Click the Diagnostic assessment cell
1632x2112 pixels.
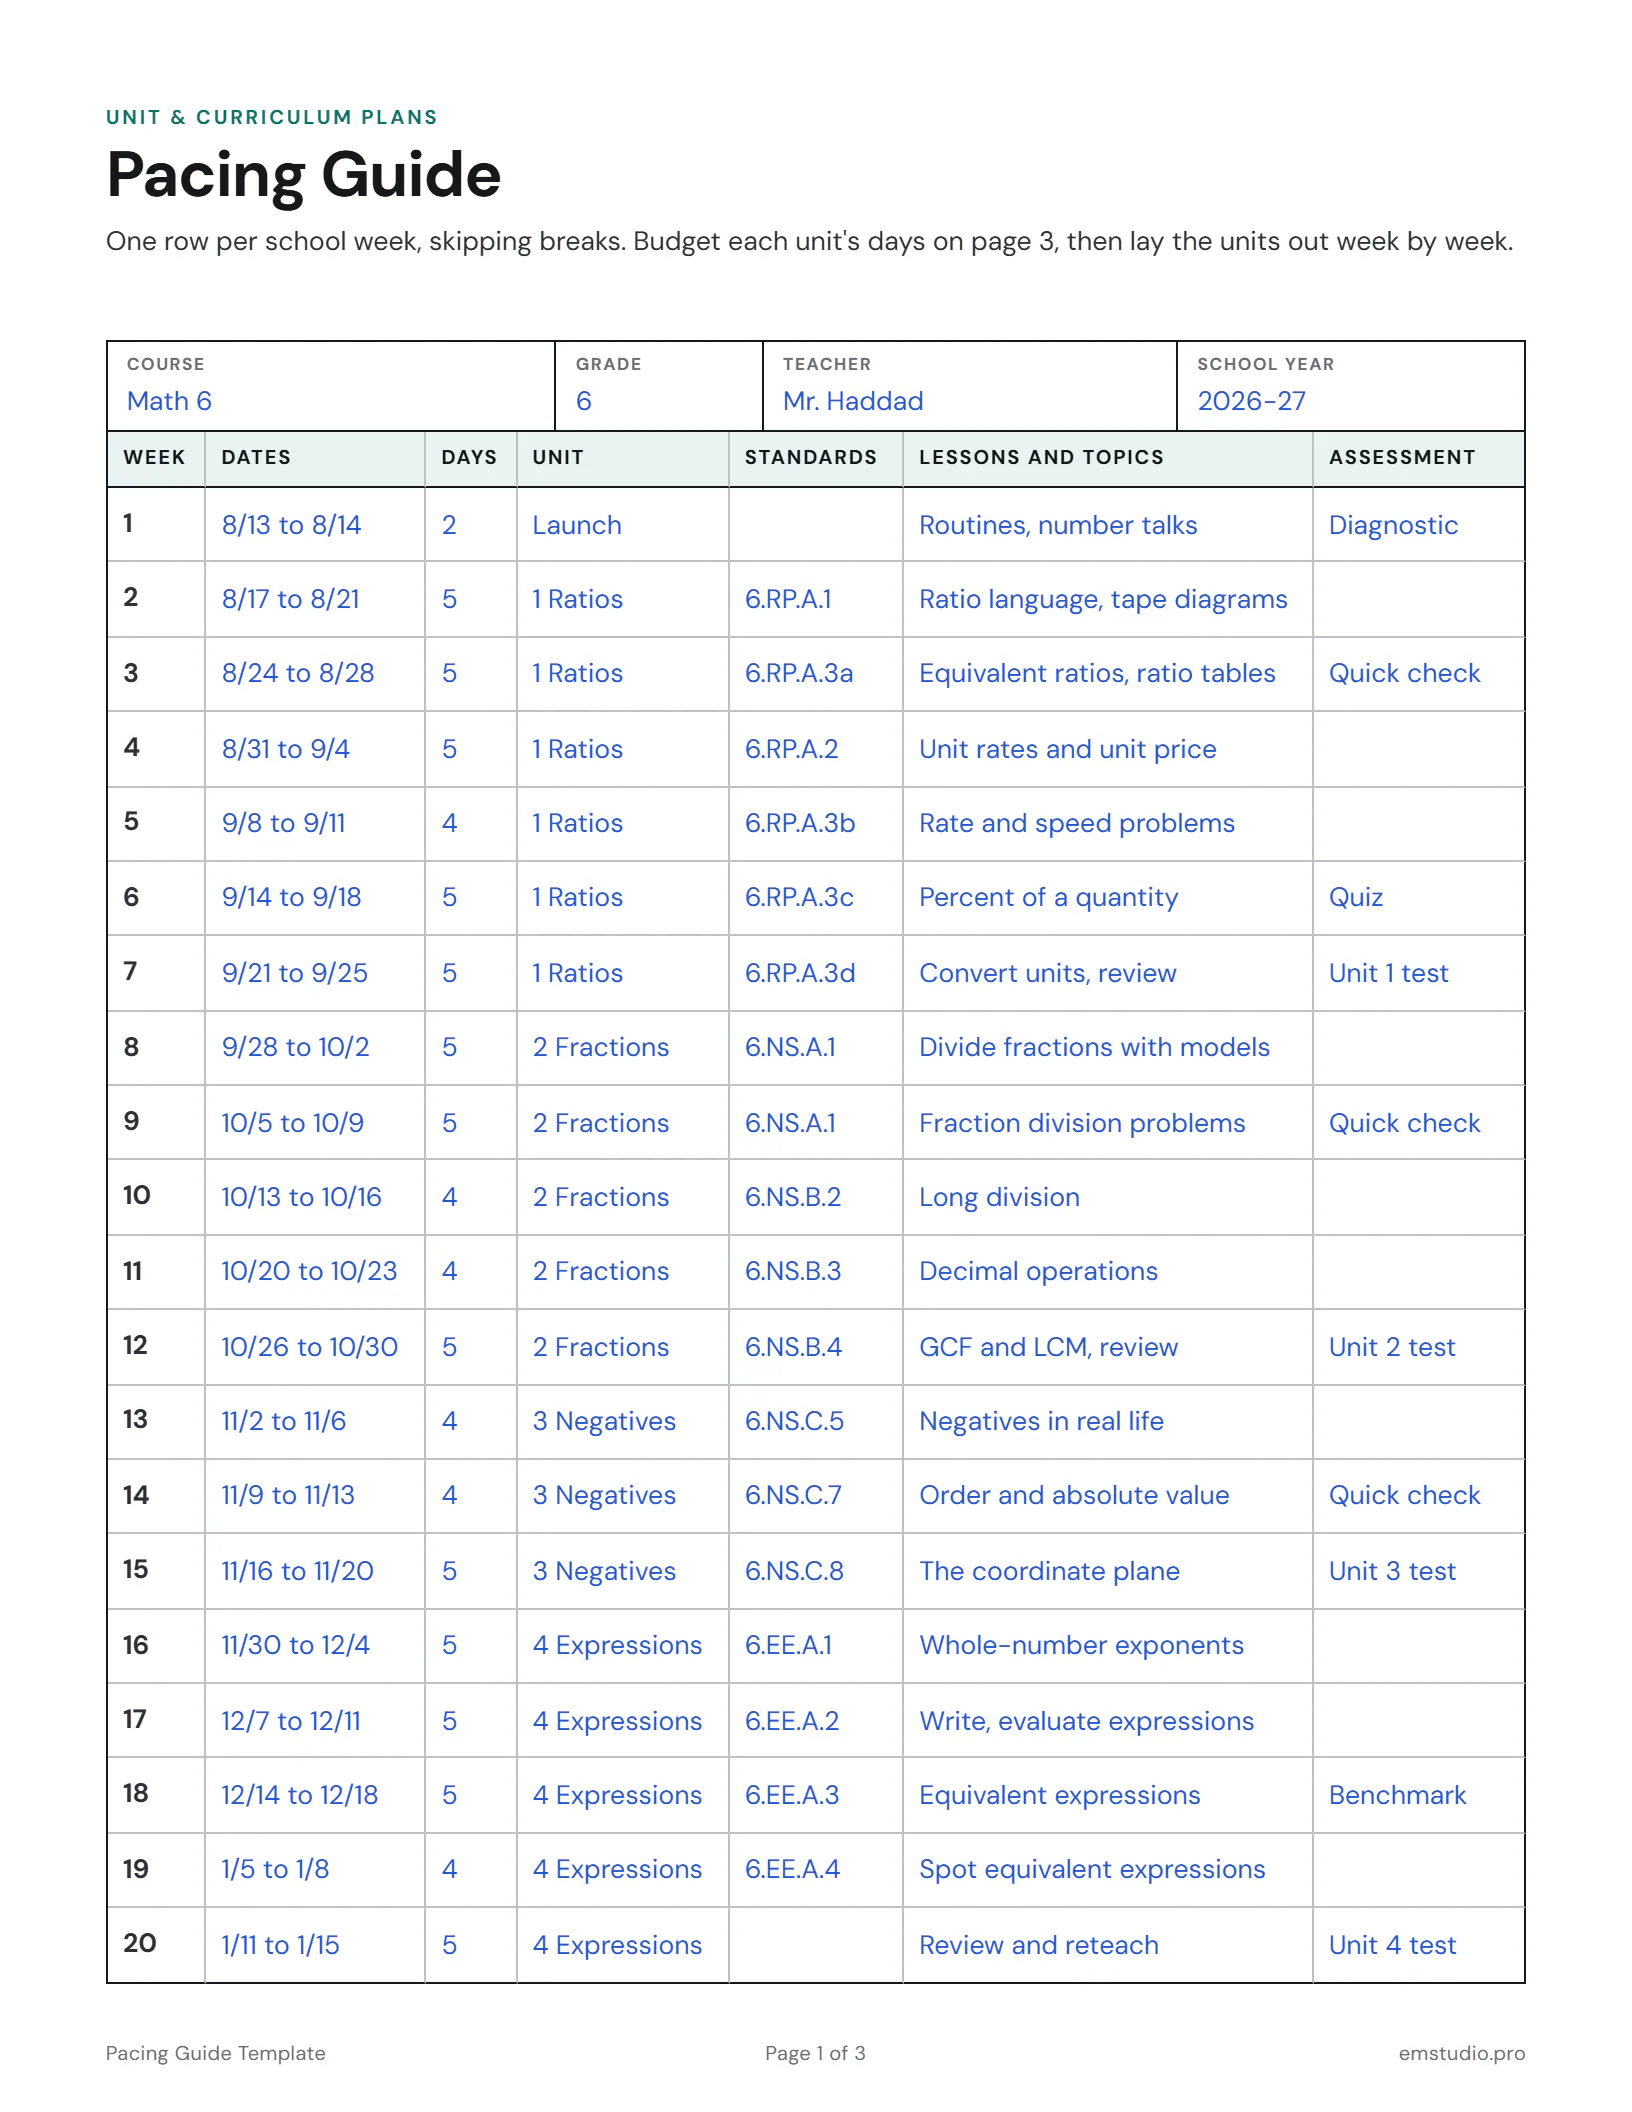pos(1419,525)
